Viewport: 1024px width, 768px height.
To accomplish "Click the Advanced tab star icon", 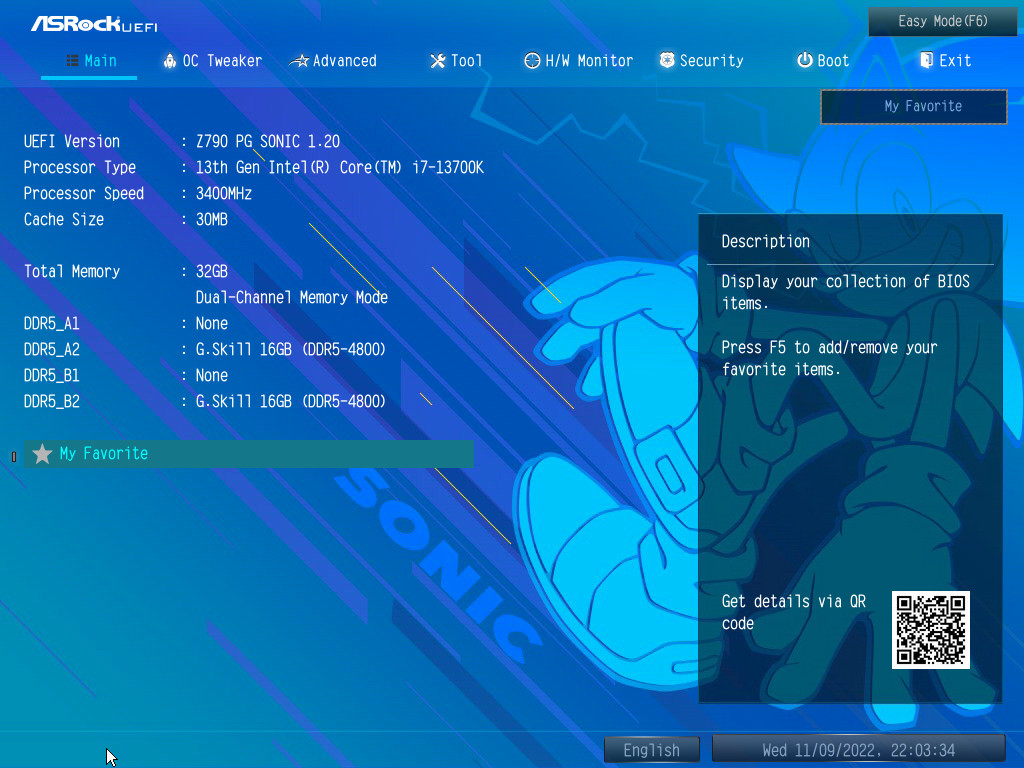I will 299,61.
